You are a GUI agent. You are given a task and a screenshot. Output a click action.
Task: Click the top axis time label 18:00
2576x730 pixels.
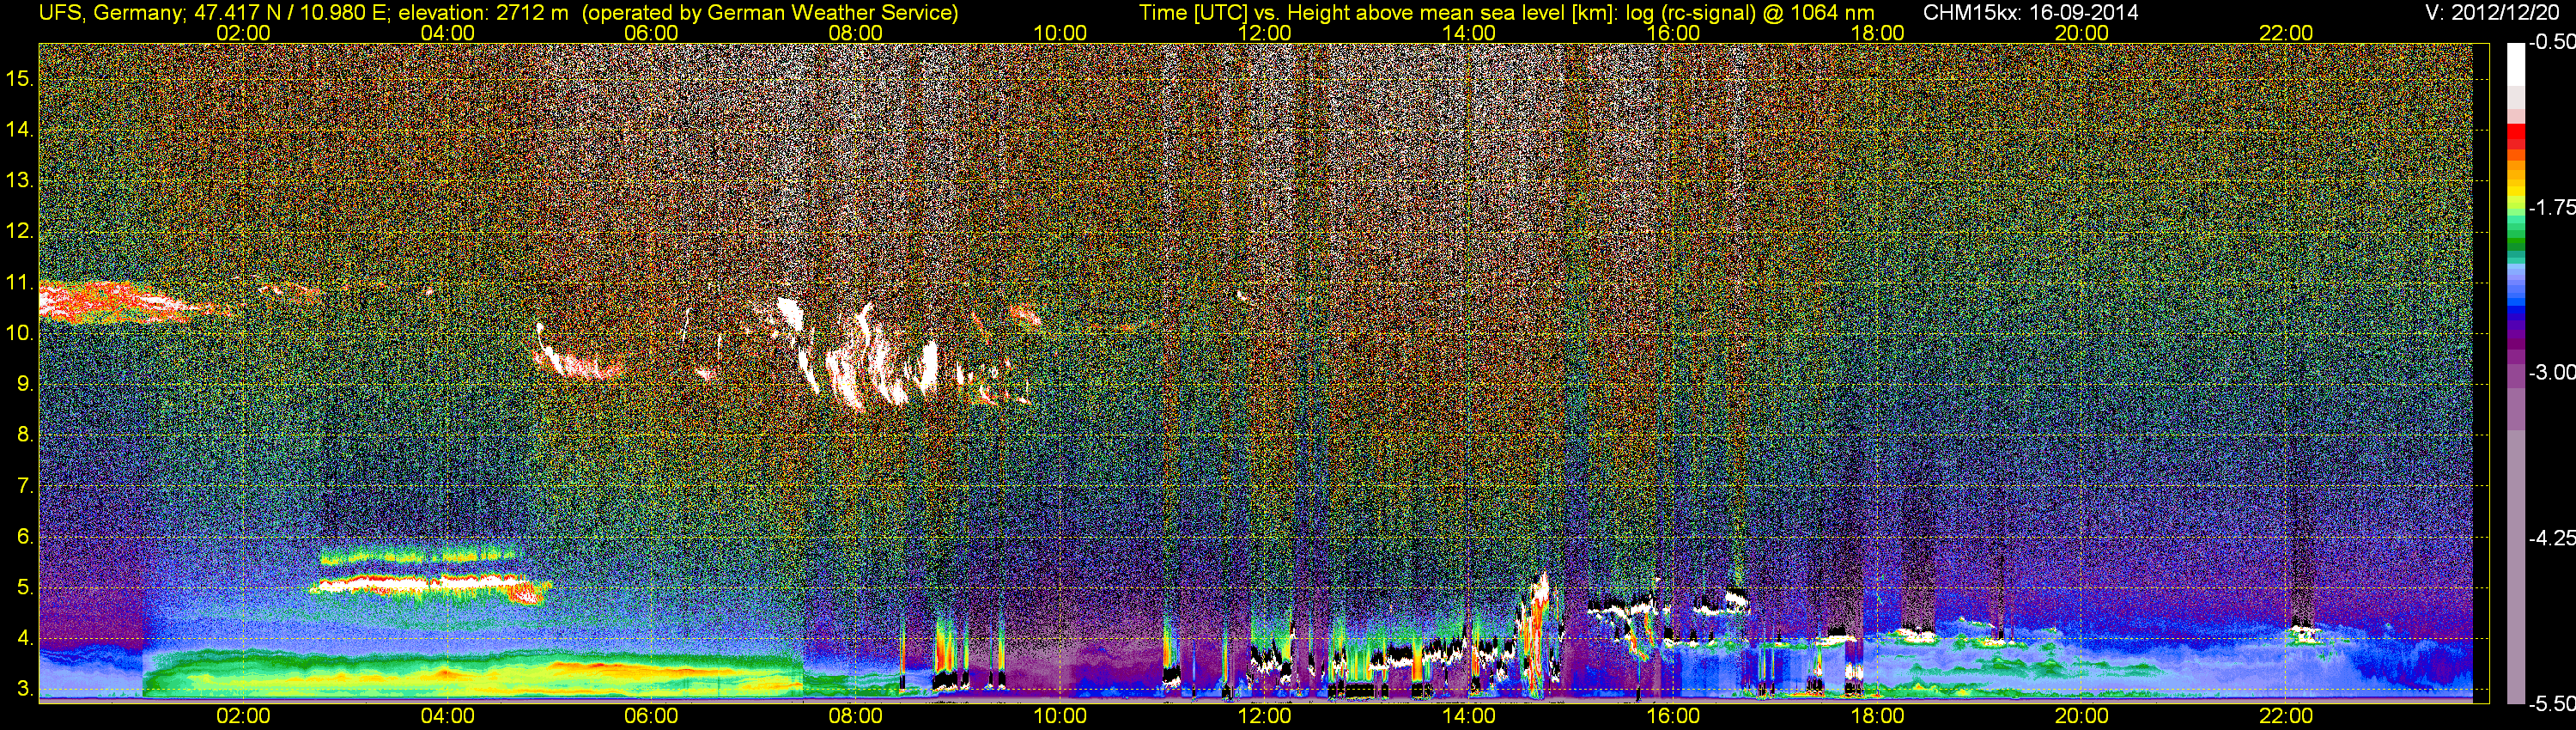pyautogui.click(x=1877, y=33)
